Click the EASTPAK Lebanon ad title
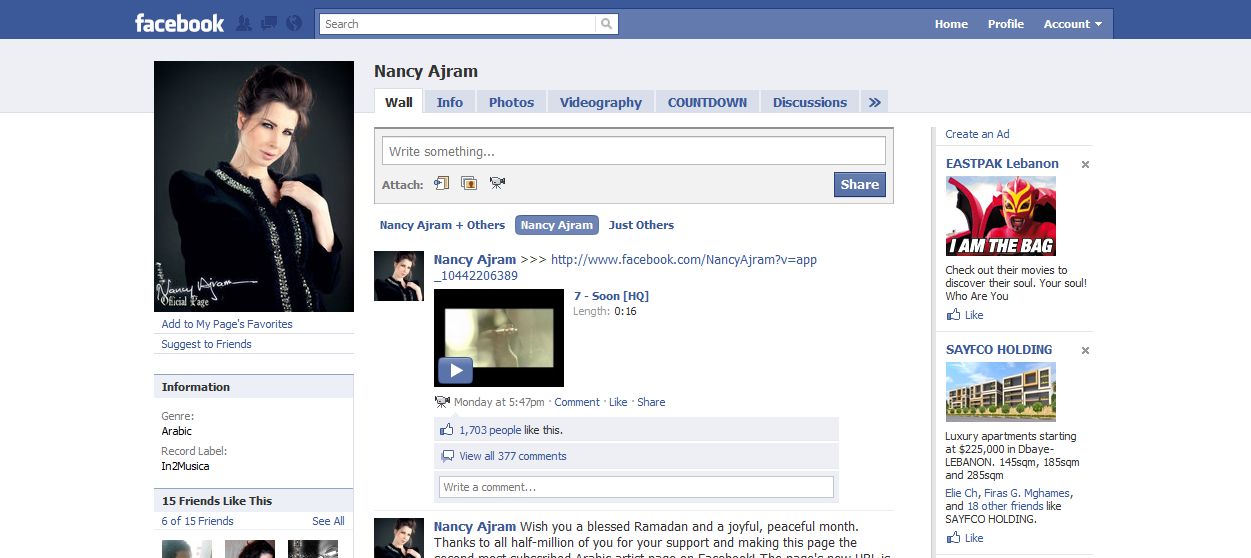Viewport: 1251px width, 558px height. click(1002, 163)
